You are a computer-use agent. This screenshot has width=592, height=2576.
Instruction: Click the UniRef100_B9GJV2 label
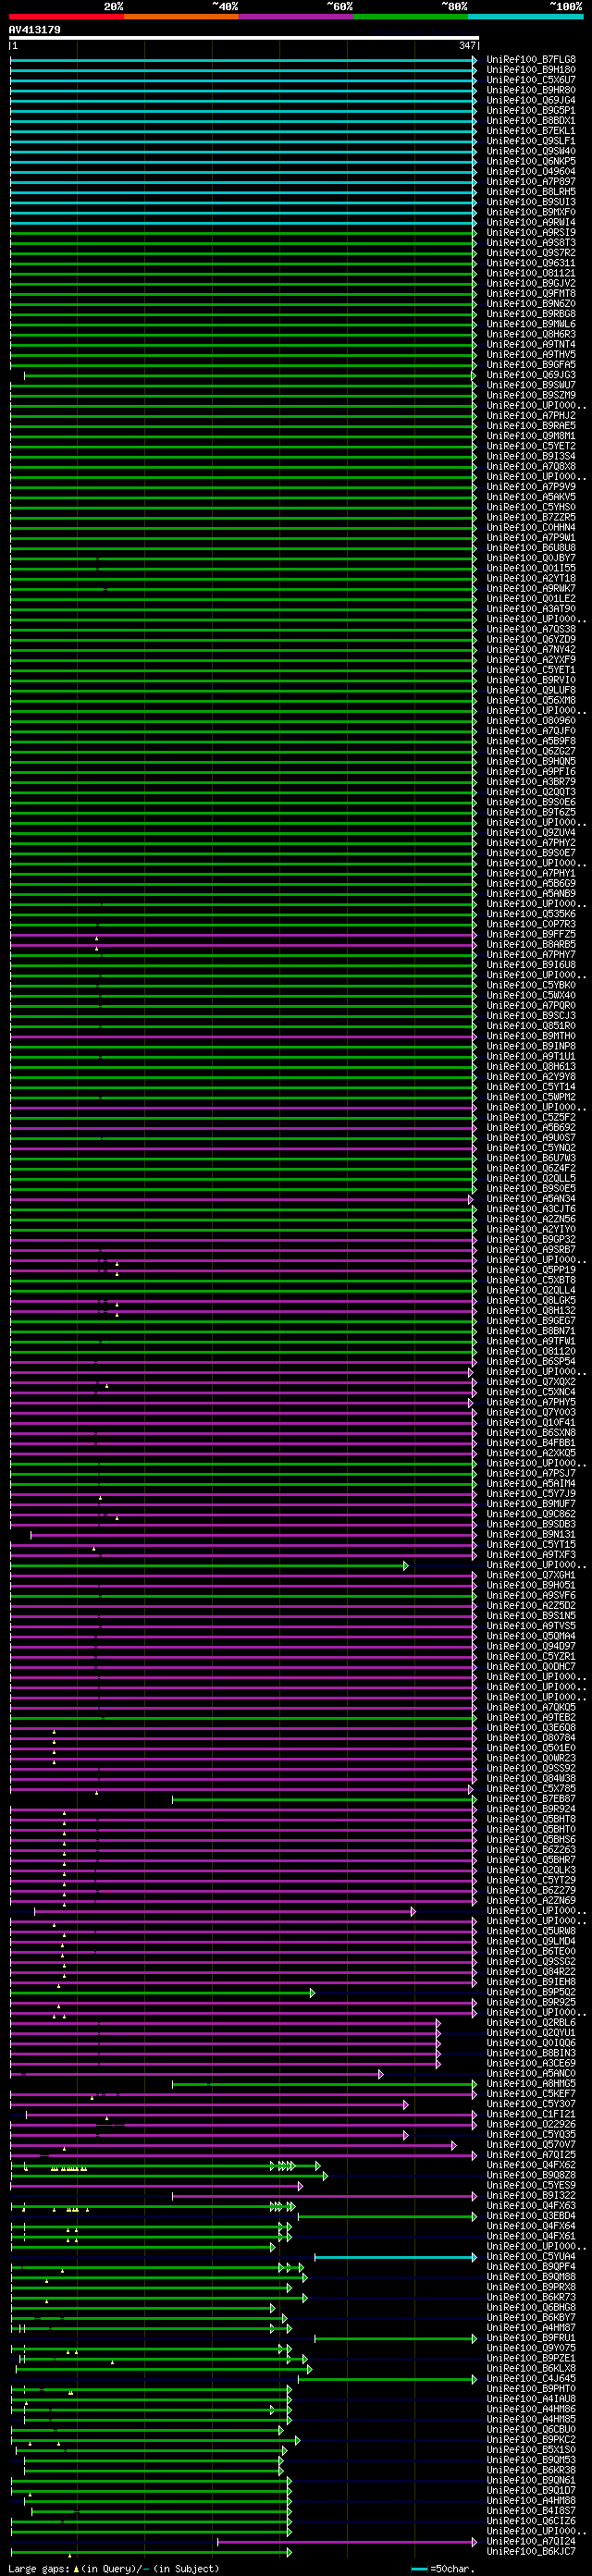click(x=531, y=283)
